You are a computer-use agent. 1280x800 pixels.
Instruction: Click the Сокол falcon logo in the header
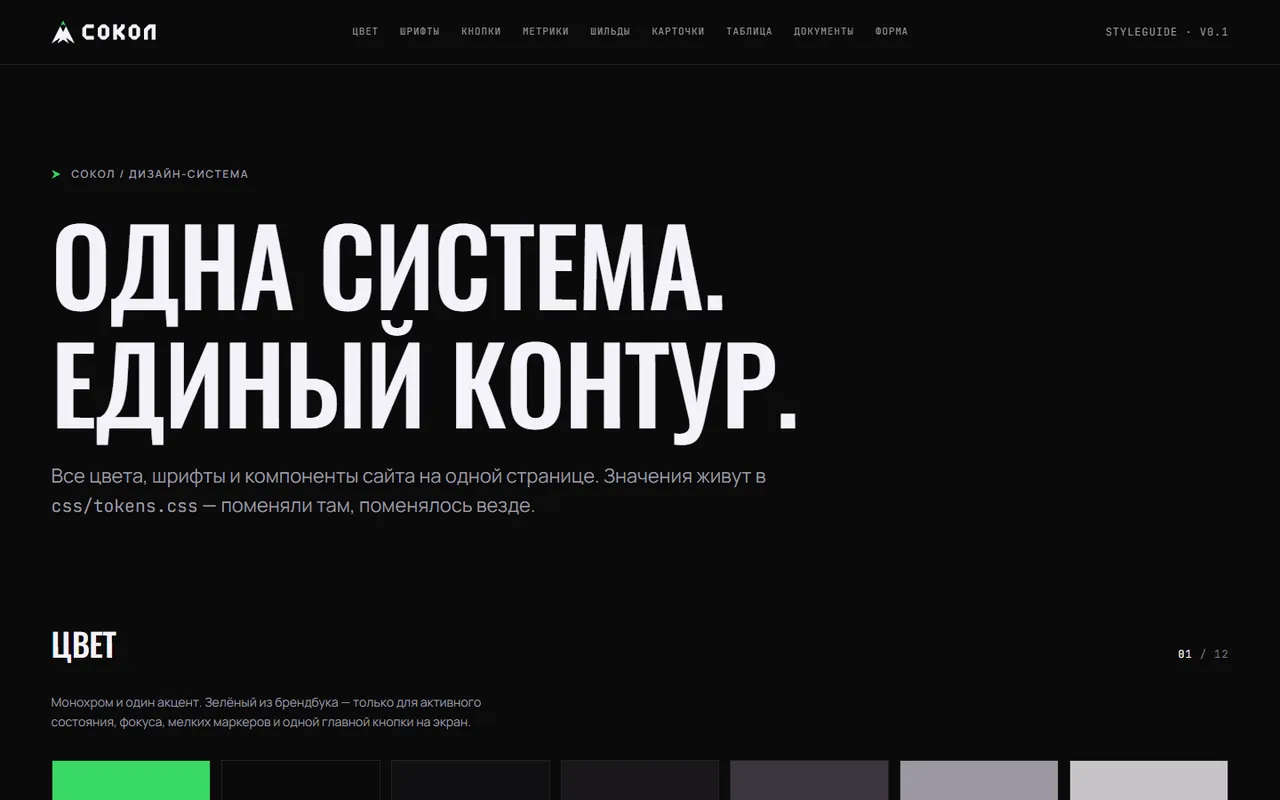point(104,32)
